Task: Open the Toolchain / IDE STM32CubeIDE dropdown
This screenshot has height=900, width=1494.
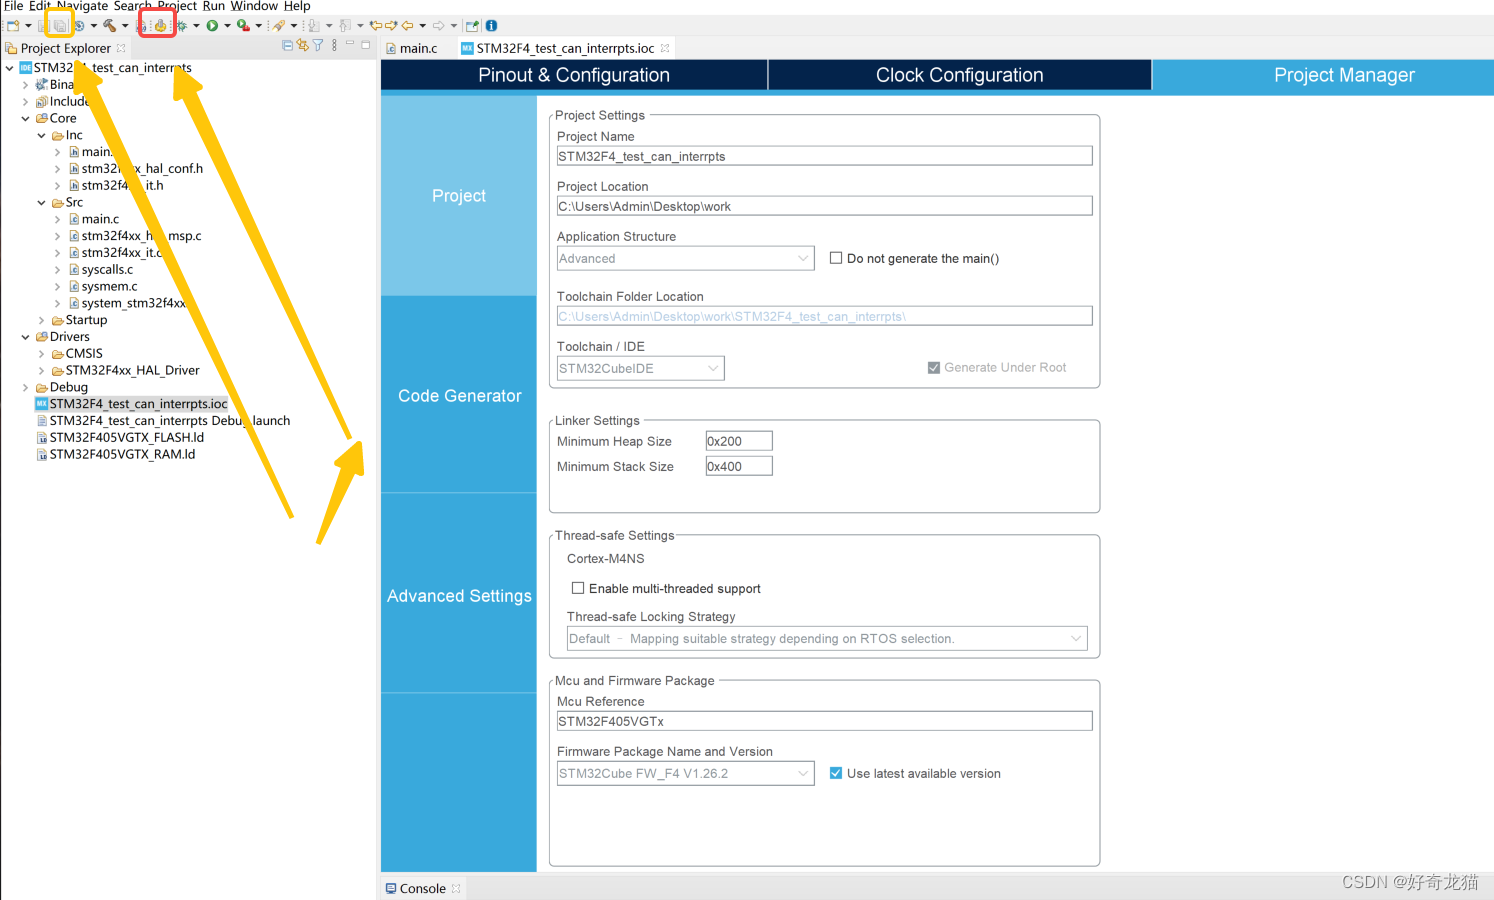Action: point(640,368)
